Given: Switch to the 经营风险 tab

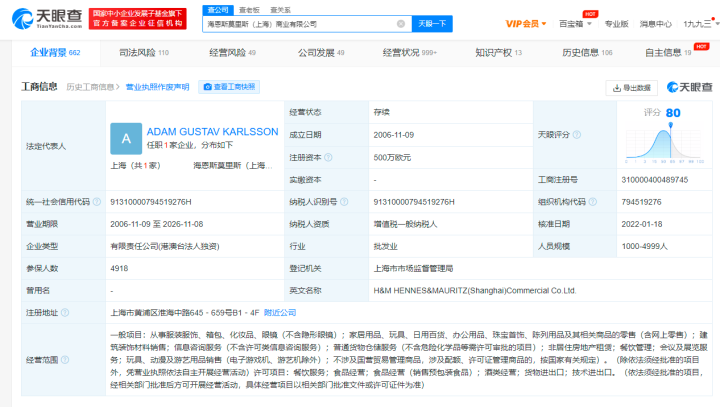Looking at the screenshot, I should pos(232,53).
